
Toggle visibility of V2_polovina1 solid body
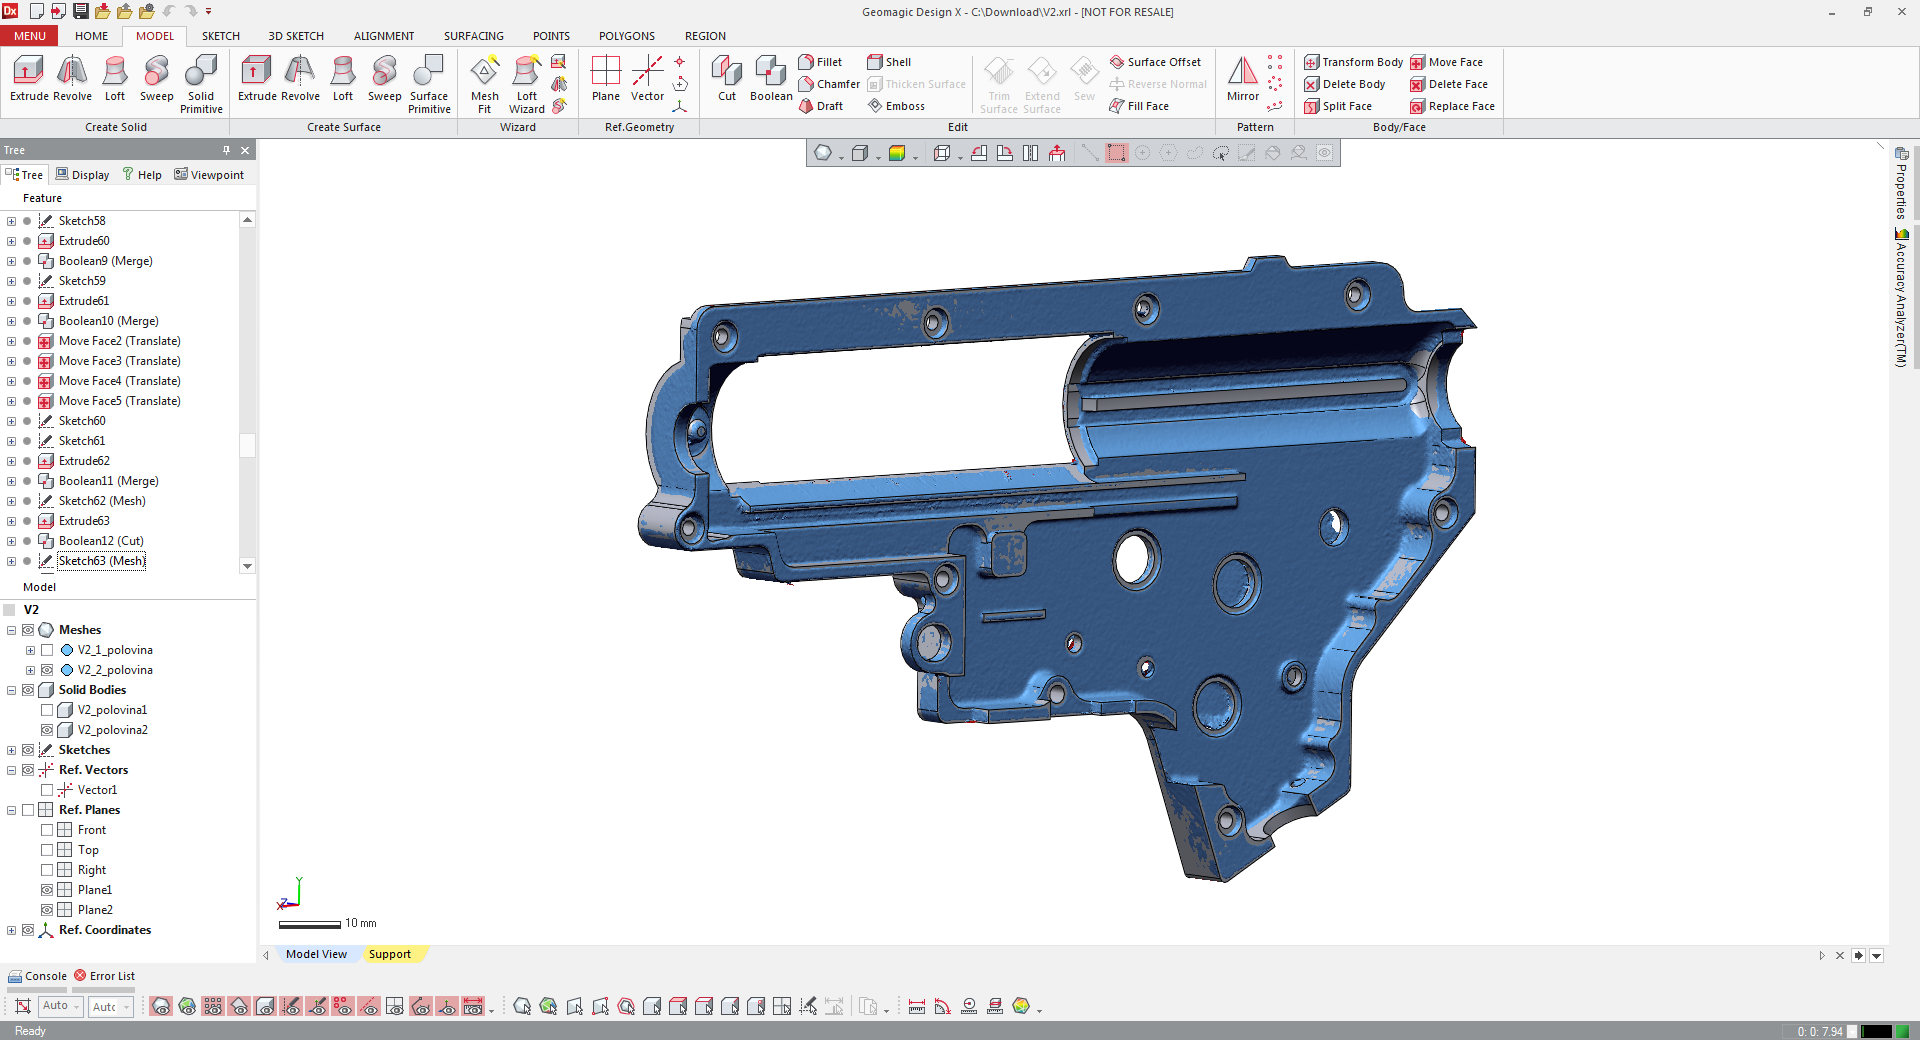coord(47,710)
